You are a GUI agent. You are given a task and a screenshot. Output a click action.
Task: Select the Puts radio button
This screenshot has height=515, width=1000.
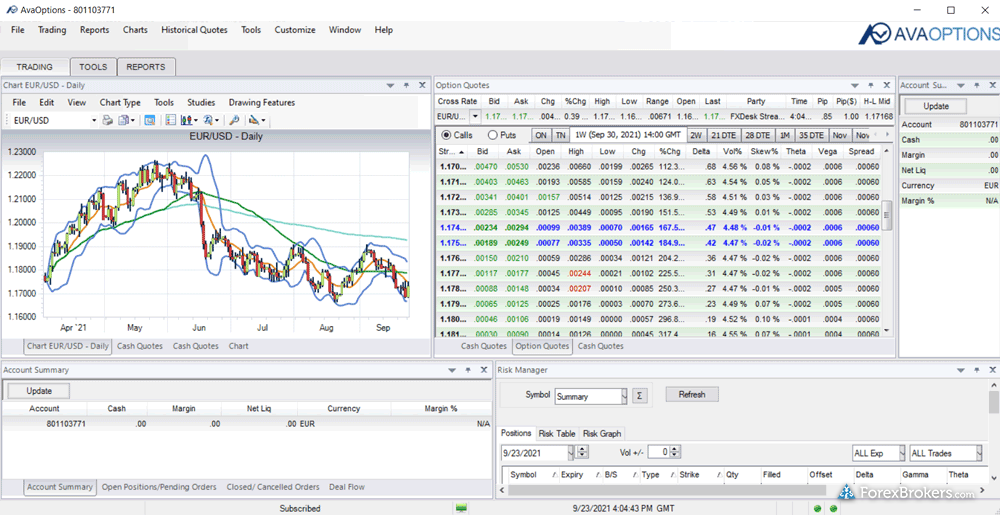[492, 135]
